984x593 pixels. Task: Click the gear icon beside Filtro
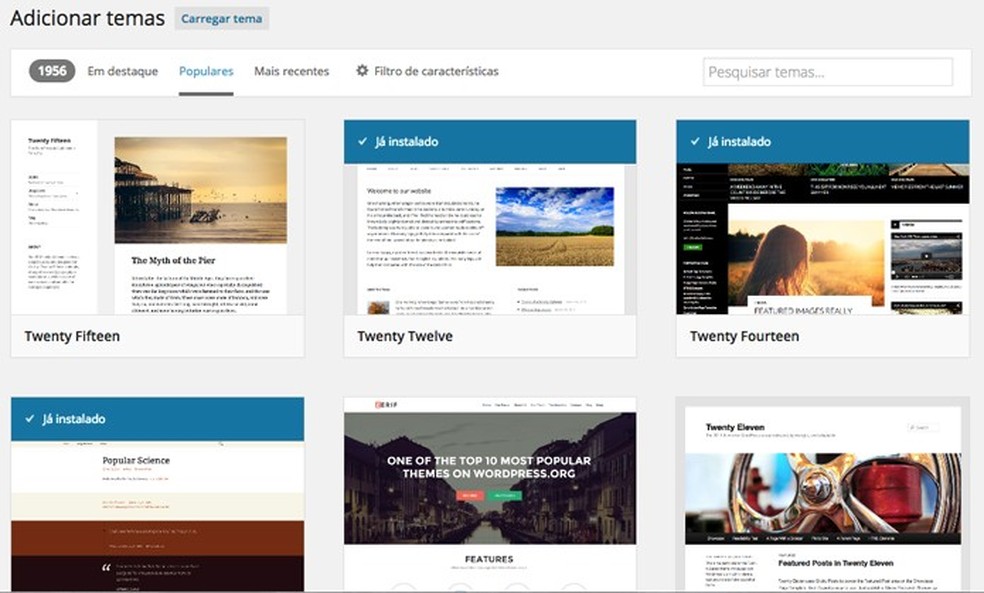(362, 70)
